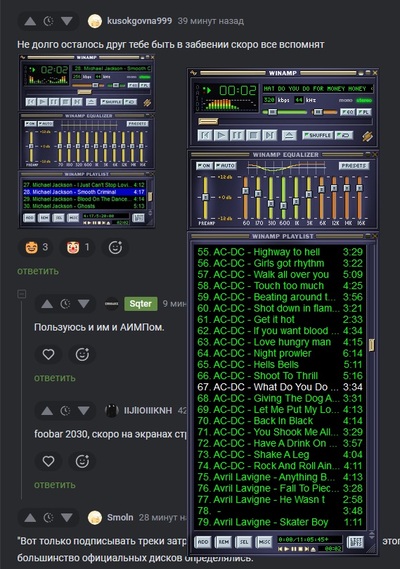Click the eject button in large Winamp
Viewport: 400px width, 569px height.
tap(289, 136)
